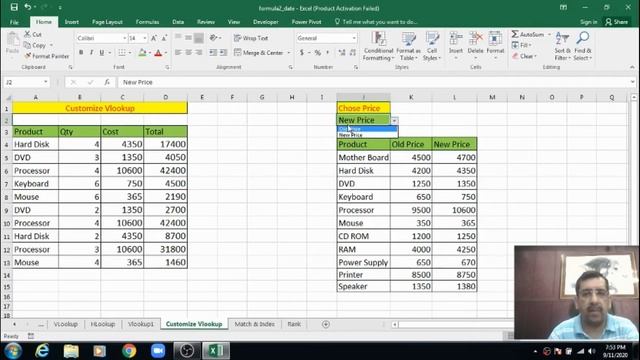The image size is (640, 360).
Task: Toggle Bold formatting
Action: (x=81, y=53)
